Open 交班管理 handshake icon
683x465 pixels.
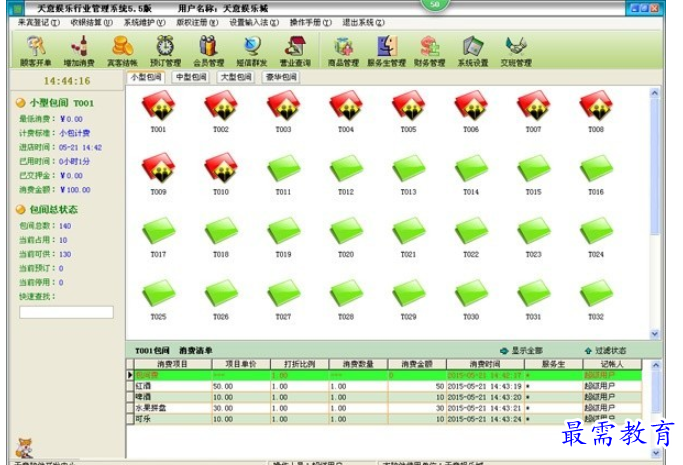516,51
